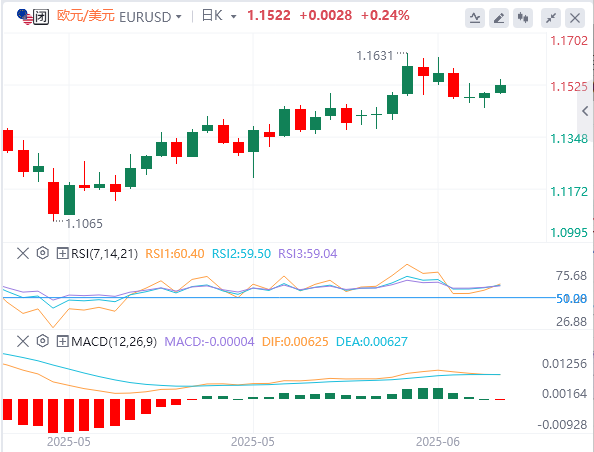594x452 pixels.
Task: Click the collapse fullscreen arrows icon
Action: click(x=551, y=17)
